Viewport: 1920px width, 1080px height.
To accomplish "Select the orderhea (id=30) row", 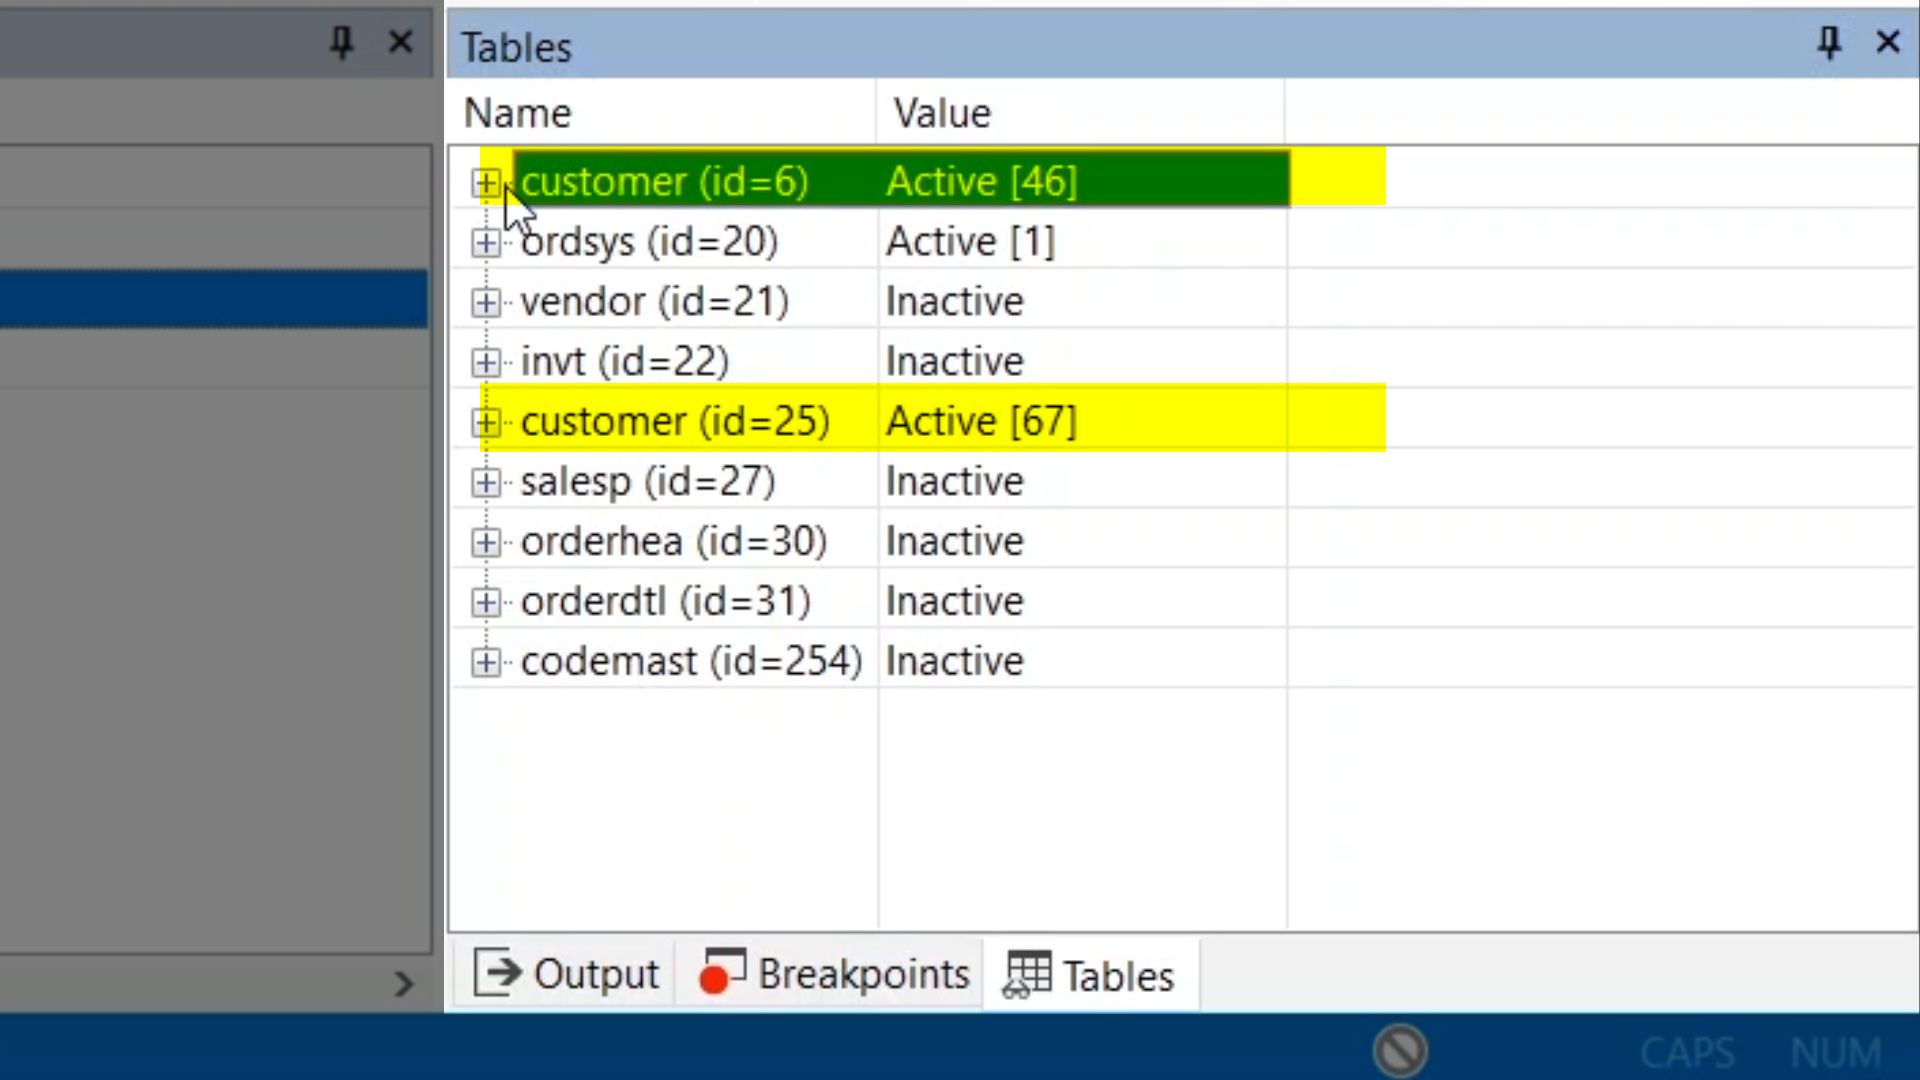I will 674,542.
